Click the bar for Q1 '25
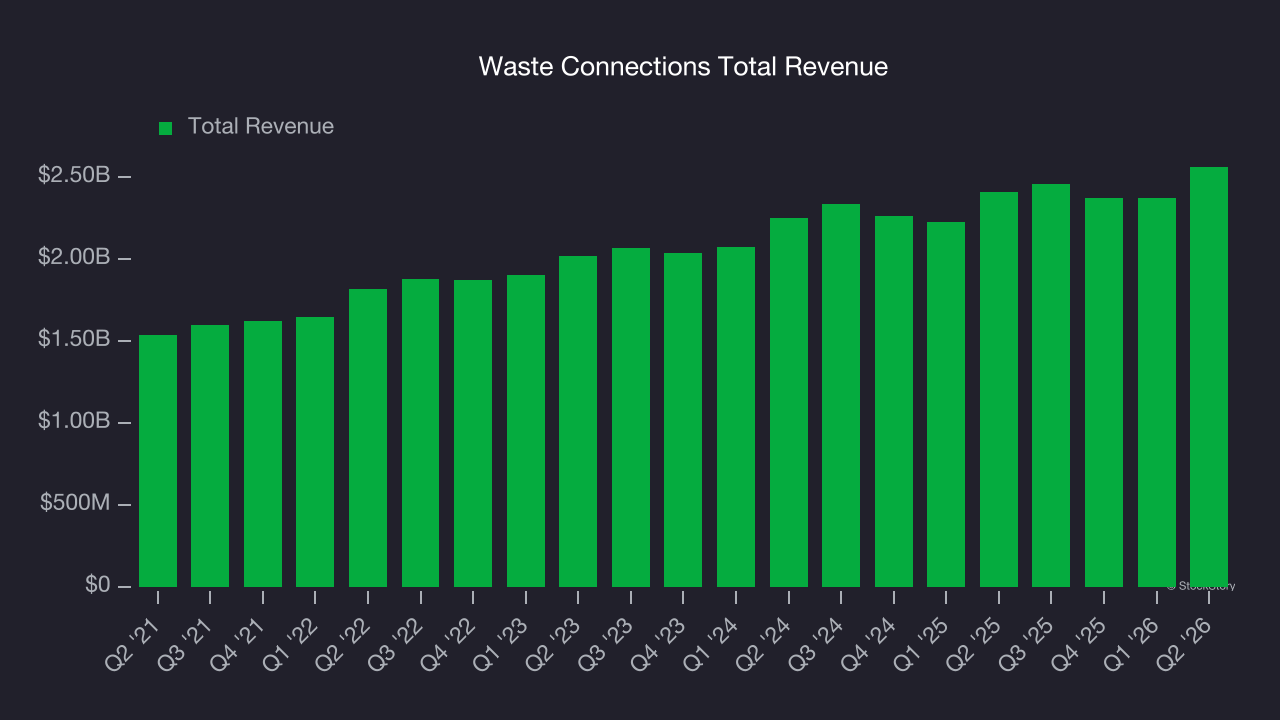 tap(946, 404)
